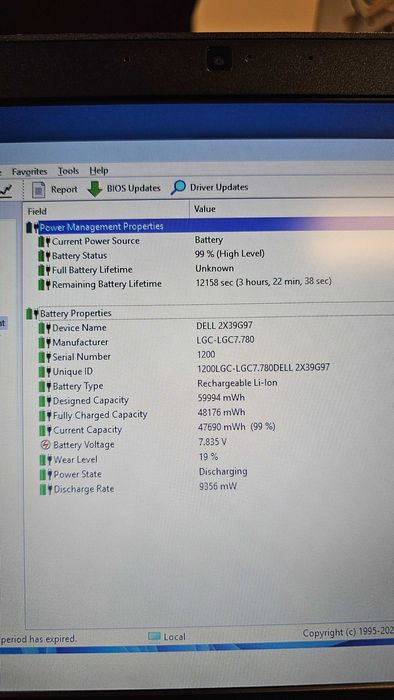The image size is (394, 700).
Task: Open the Help menu
Action: [x=99, y=171]
